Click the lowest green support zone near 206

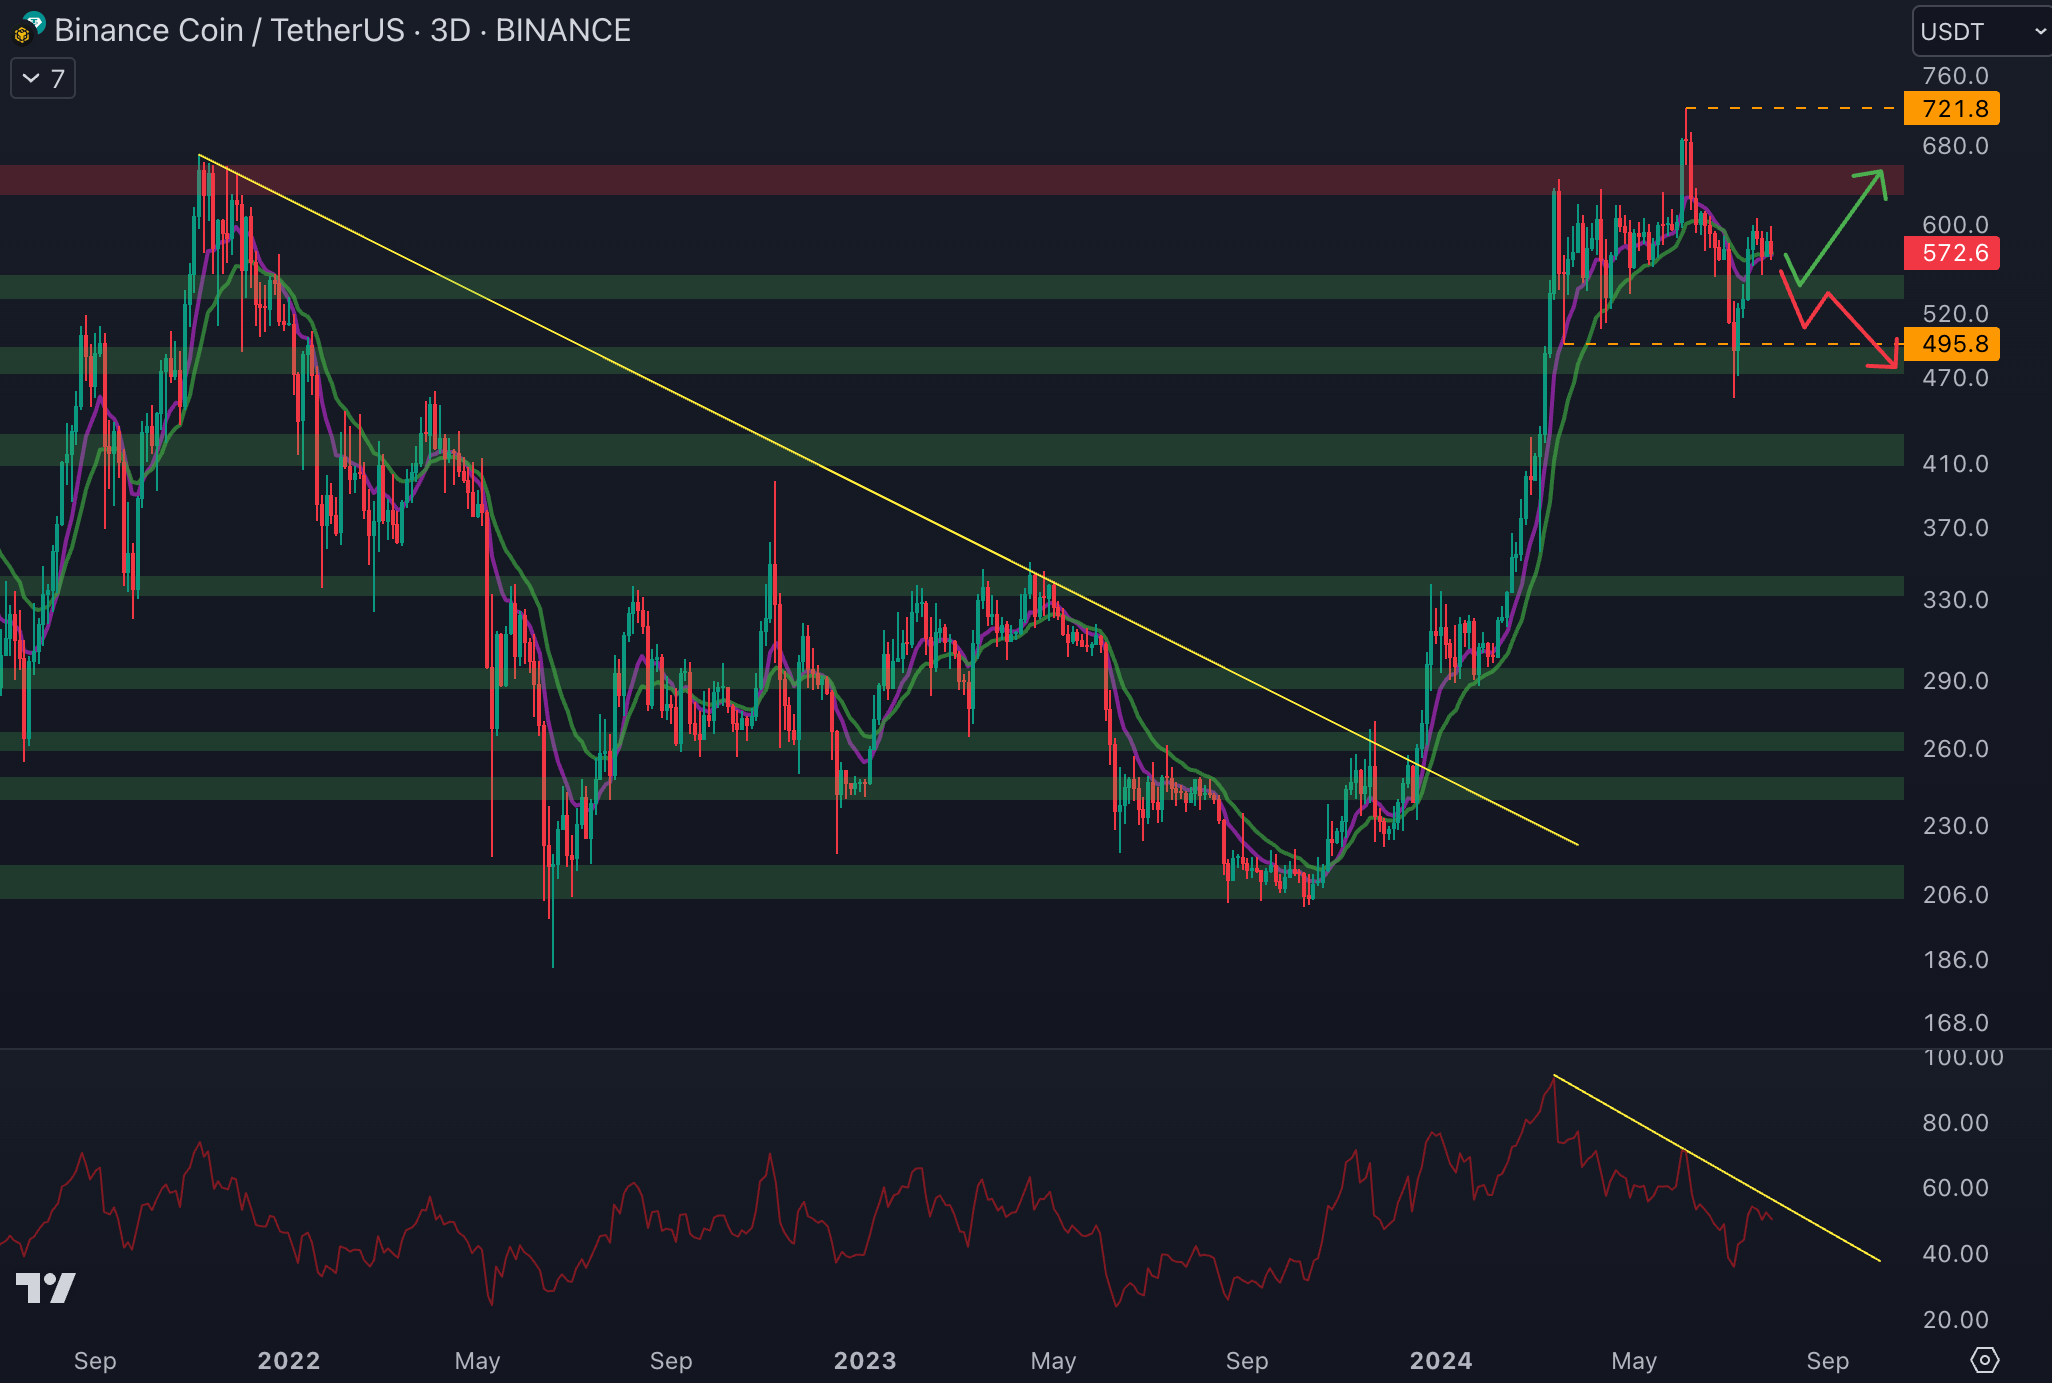coord(900,882)
